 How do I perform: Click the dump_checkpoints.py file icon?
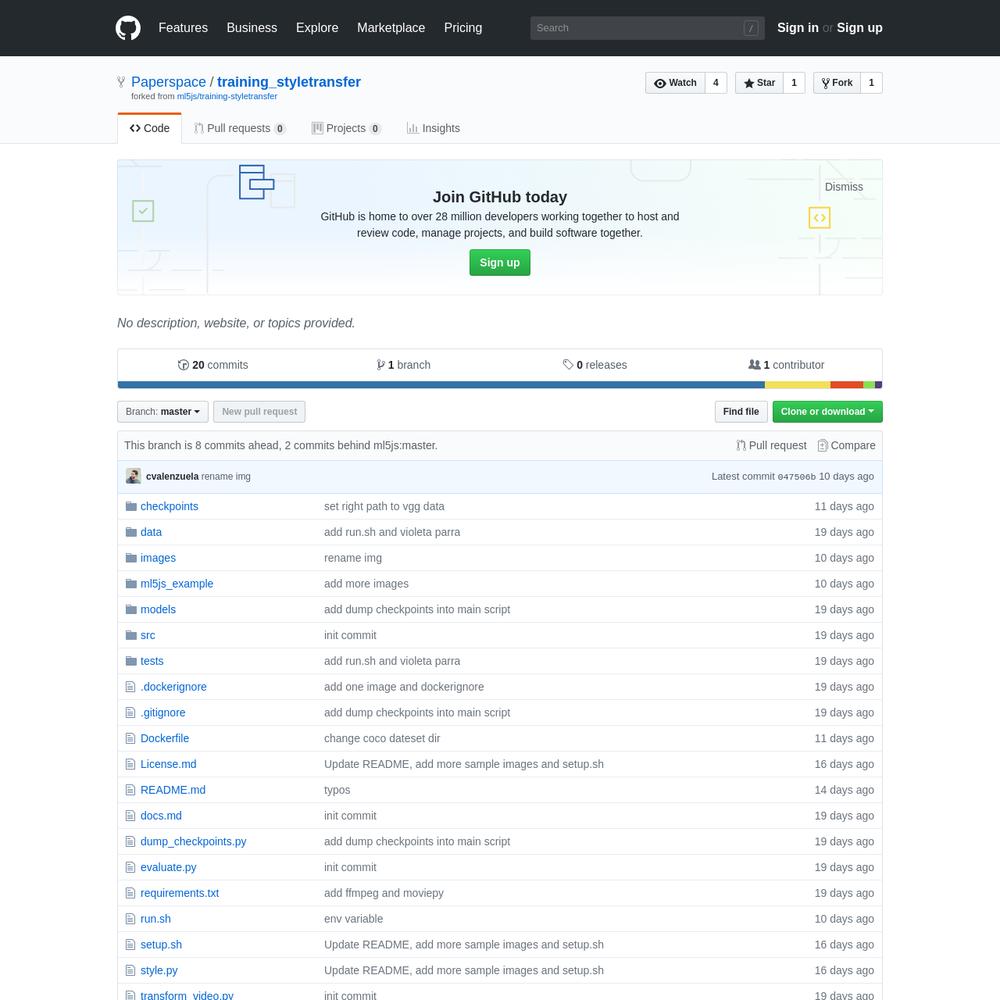131,842
